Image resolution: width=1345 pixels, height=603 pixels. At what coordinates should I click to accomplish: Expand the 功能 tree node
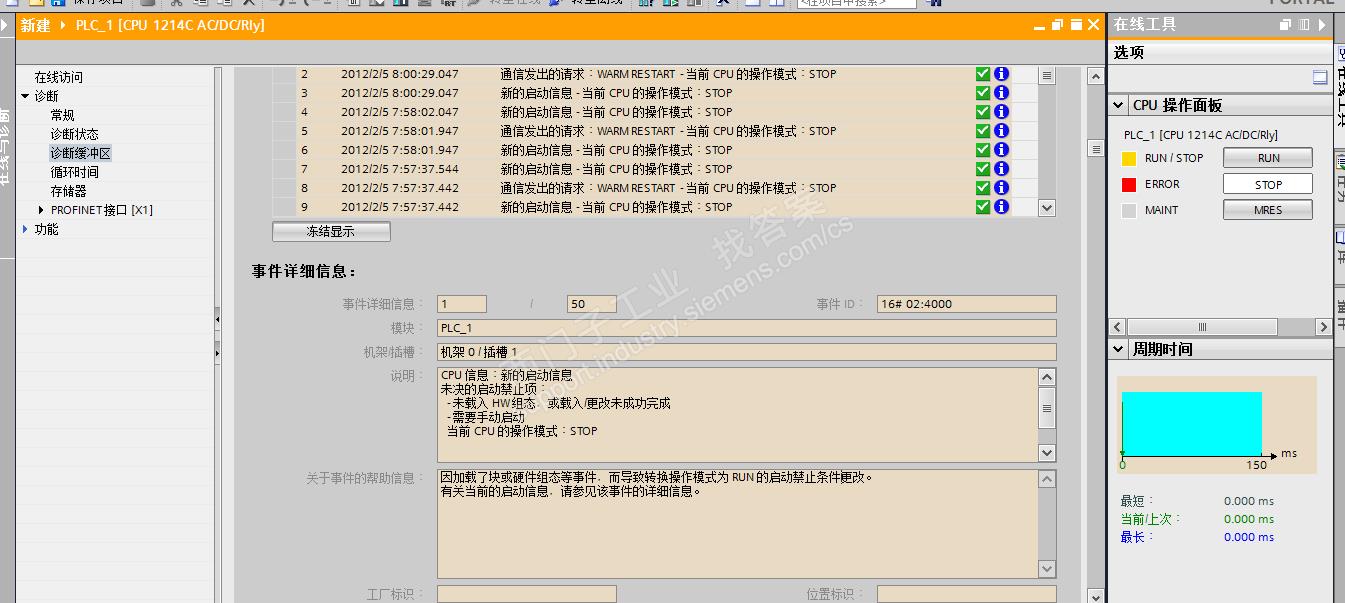click(x=25, y=229)
